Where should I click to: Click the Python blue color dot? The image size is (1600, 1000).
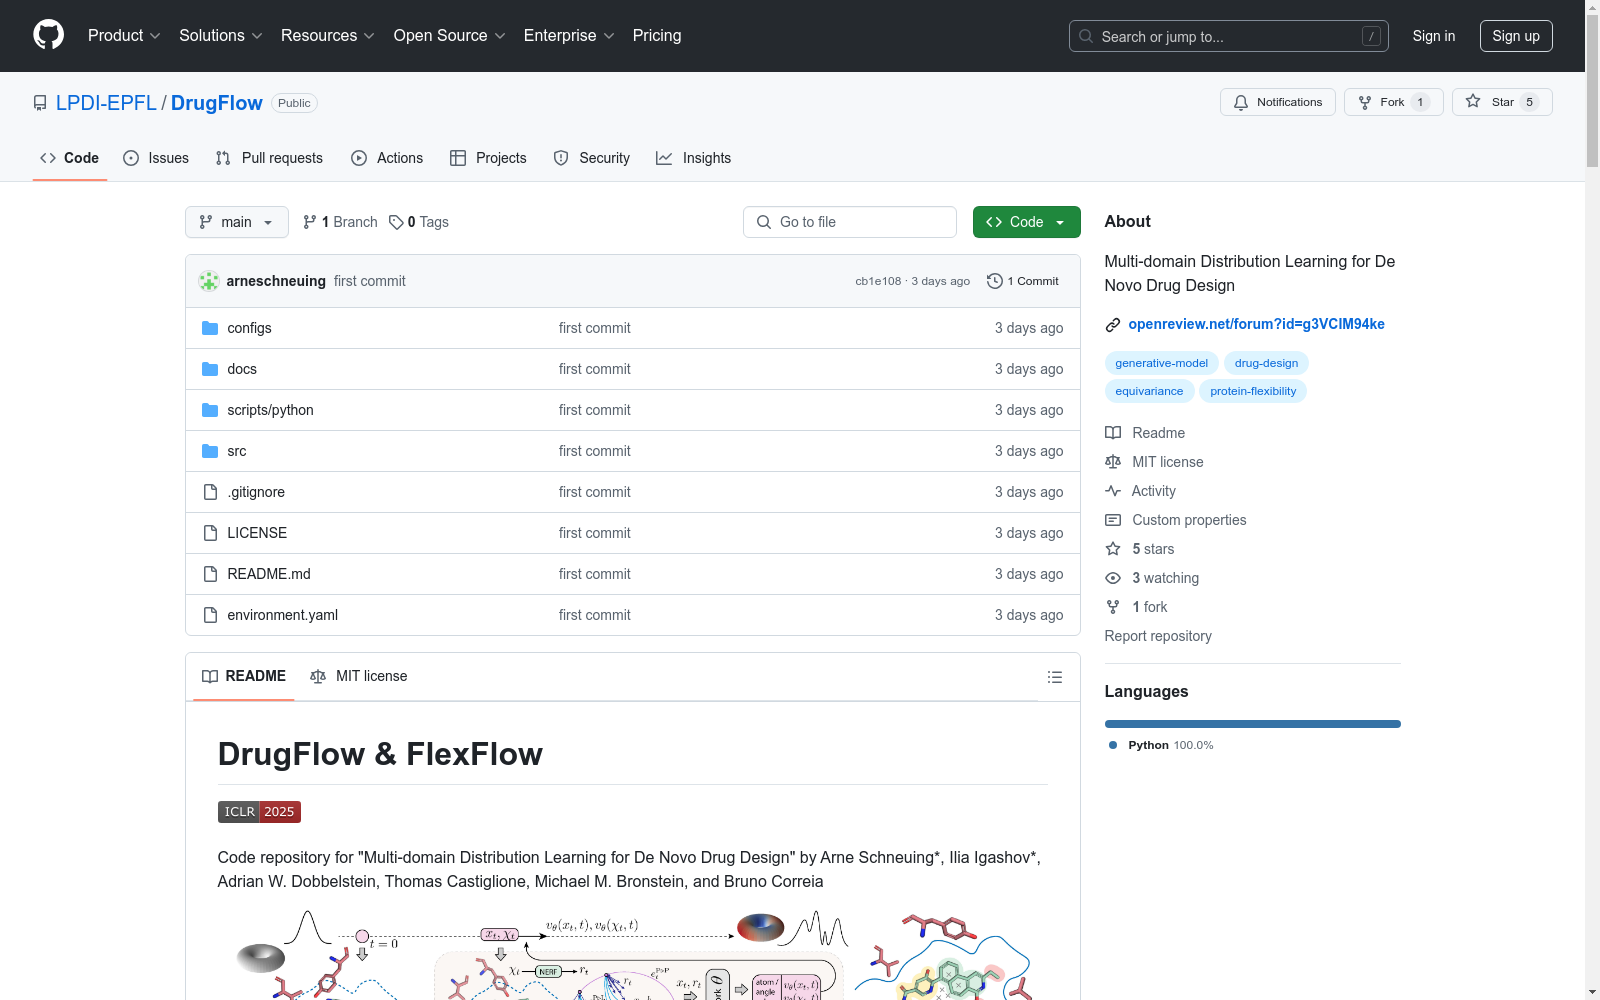tap(1113, 745)
